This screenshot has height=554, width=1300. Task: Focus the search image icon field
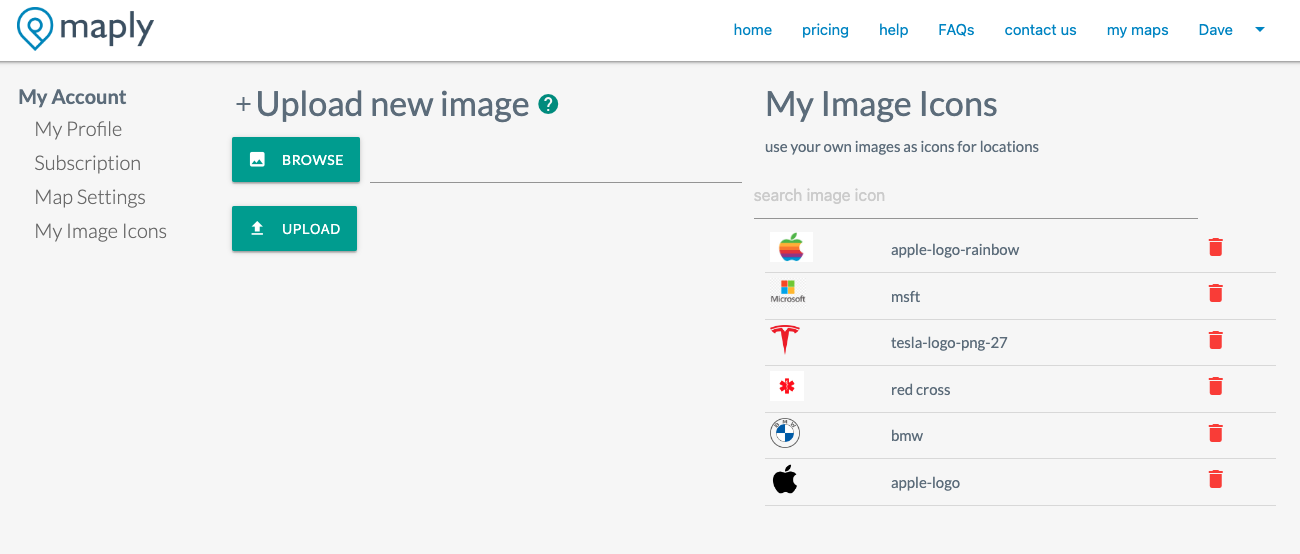(976, 196)
